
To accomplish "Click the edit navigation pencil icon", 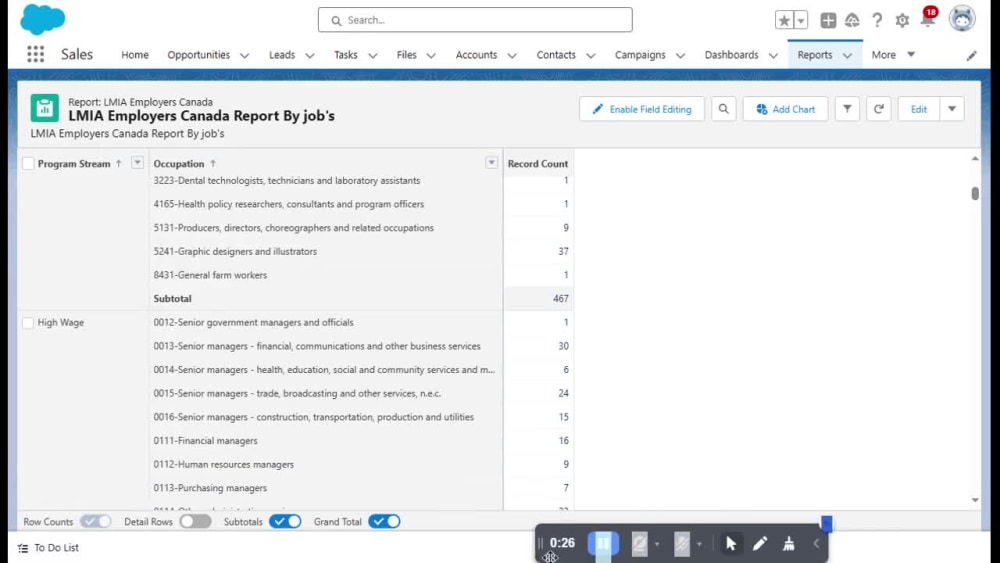I will (x=971, y=55).
